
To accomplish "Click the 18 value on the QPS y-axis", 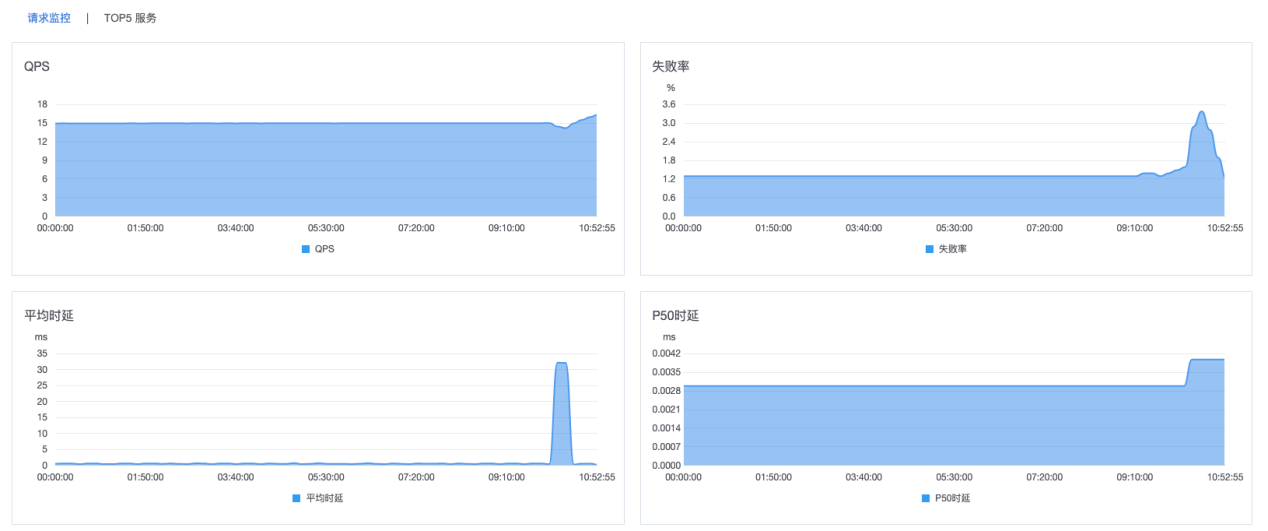I will point(43,105).
